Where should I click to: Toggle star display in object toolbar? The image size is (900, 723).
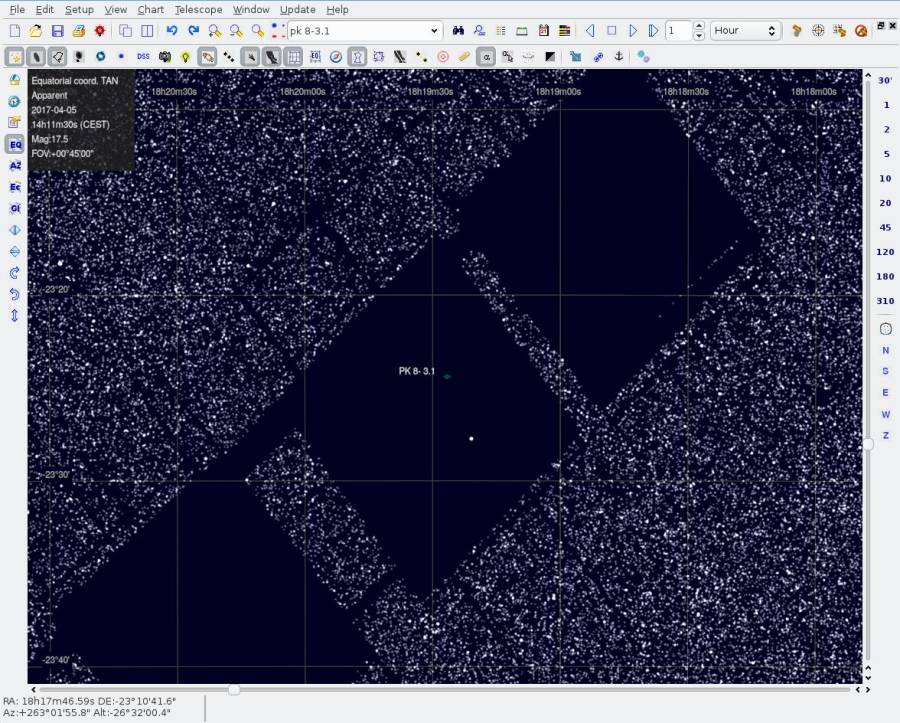click(x=14, y=57)
